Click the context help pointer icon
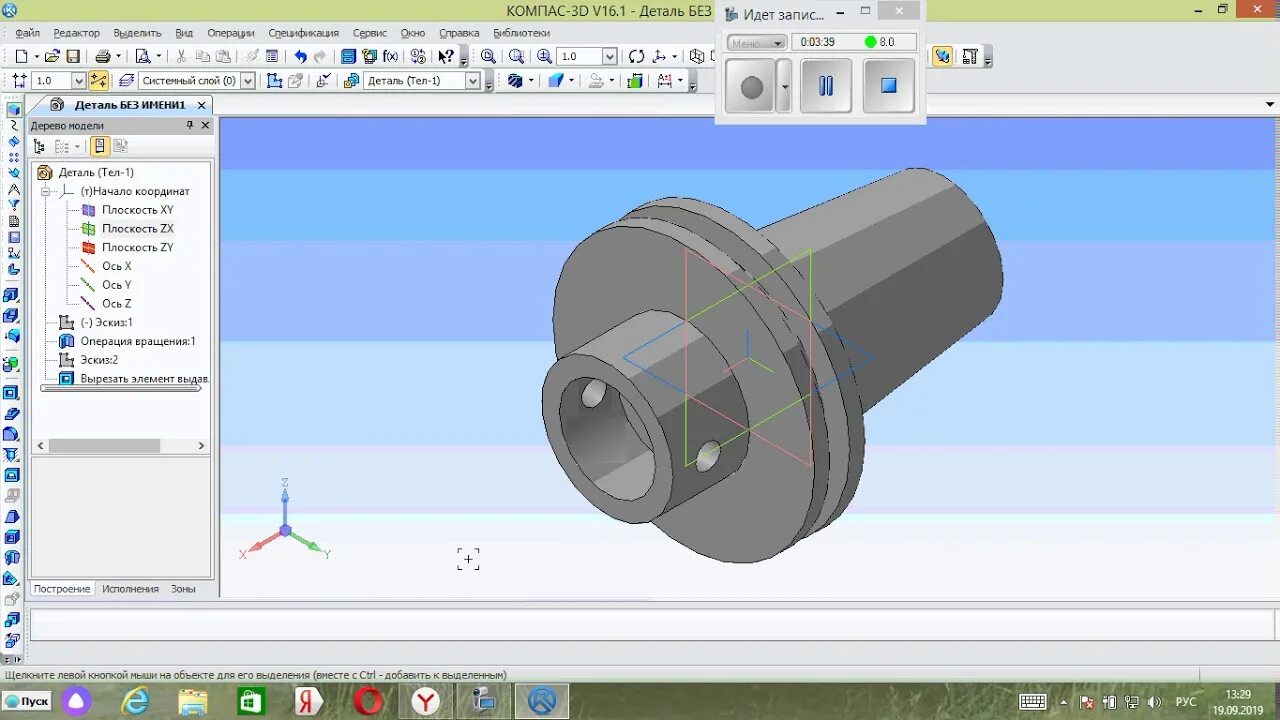 tap(446, 56)
